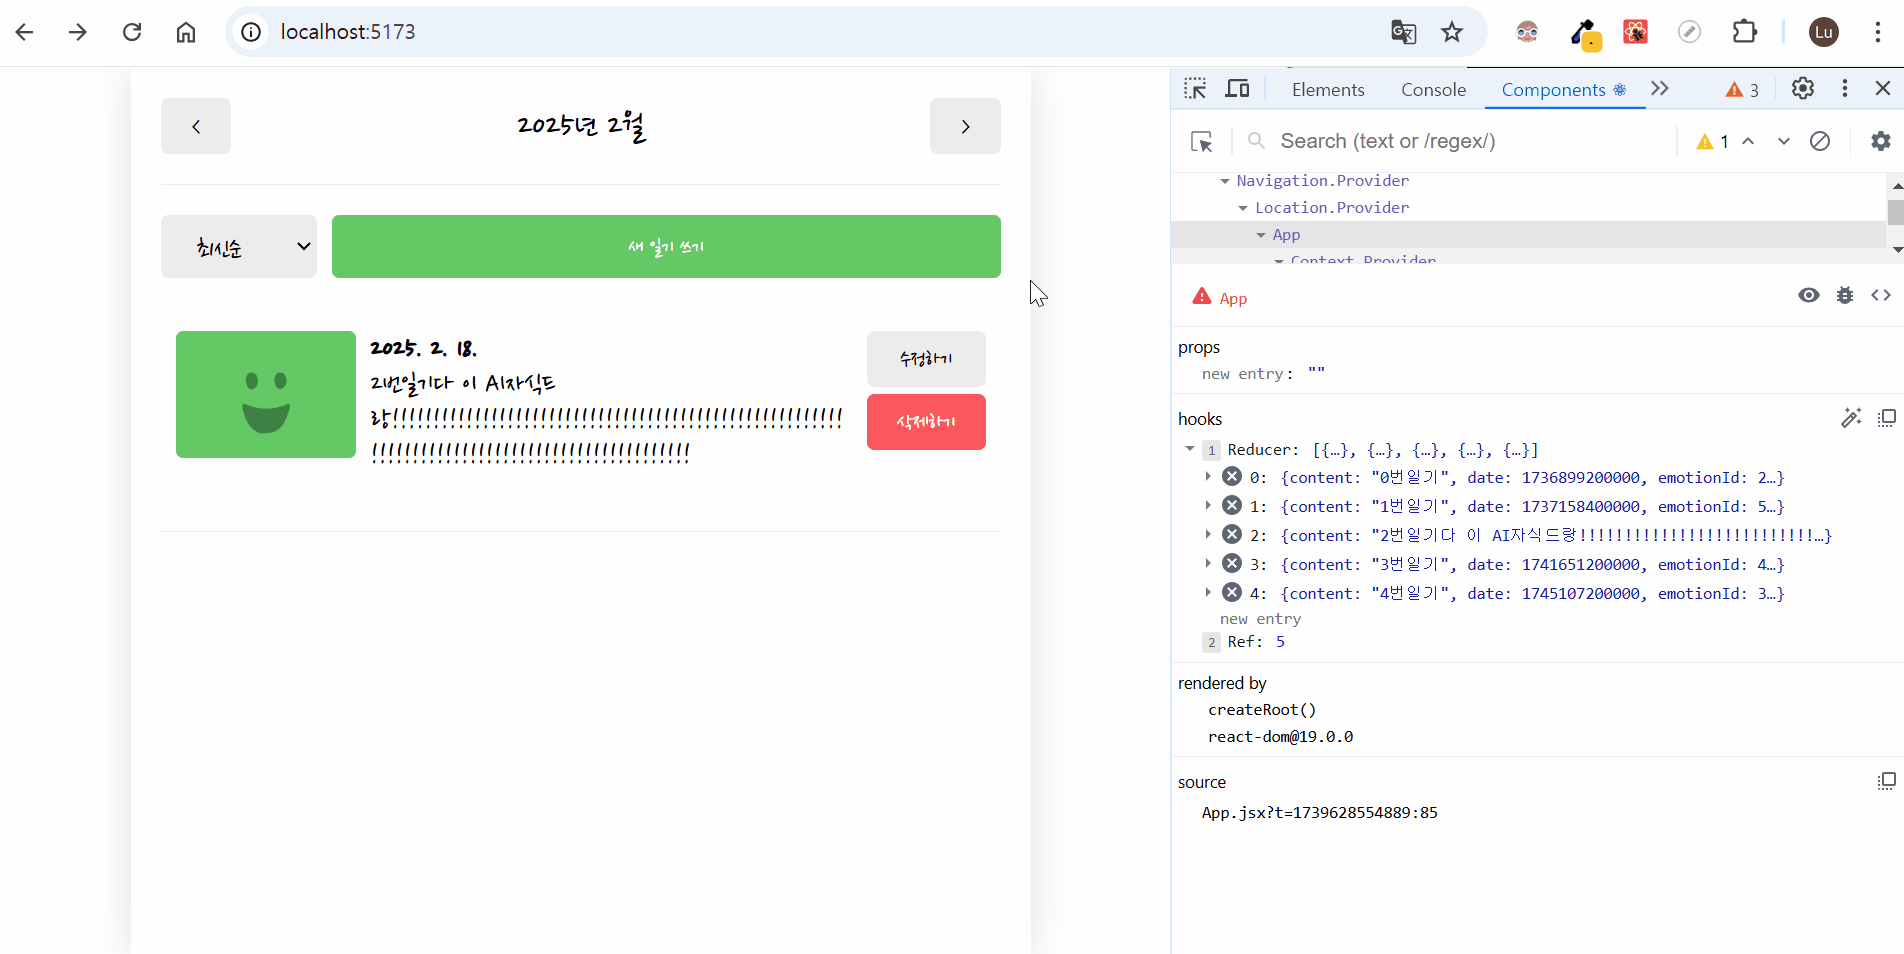Open App.jsx source link

coord(1320,813)
